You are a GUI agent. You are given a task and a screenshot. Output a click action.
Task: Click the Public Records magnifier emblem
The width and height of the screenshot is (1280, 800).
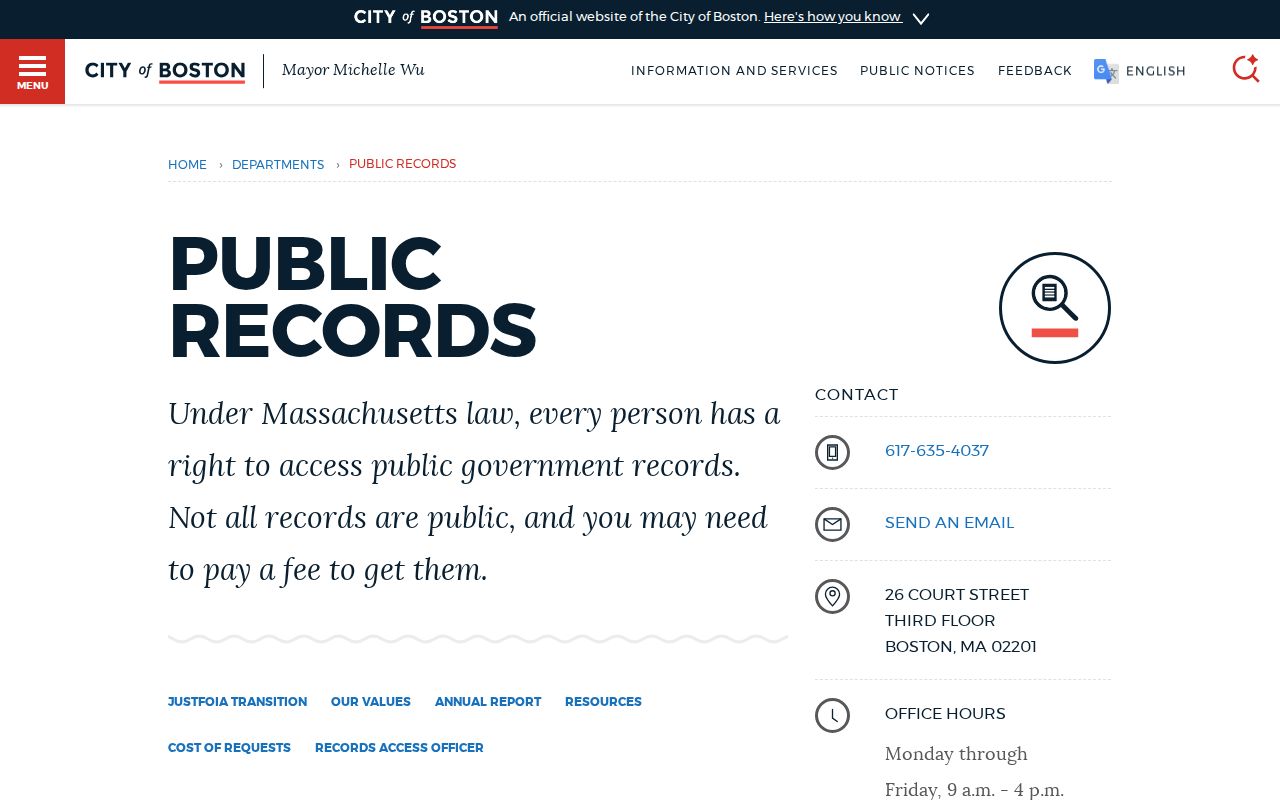click(1055, 308)
